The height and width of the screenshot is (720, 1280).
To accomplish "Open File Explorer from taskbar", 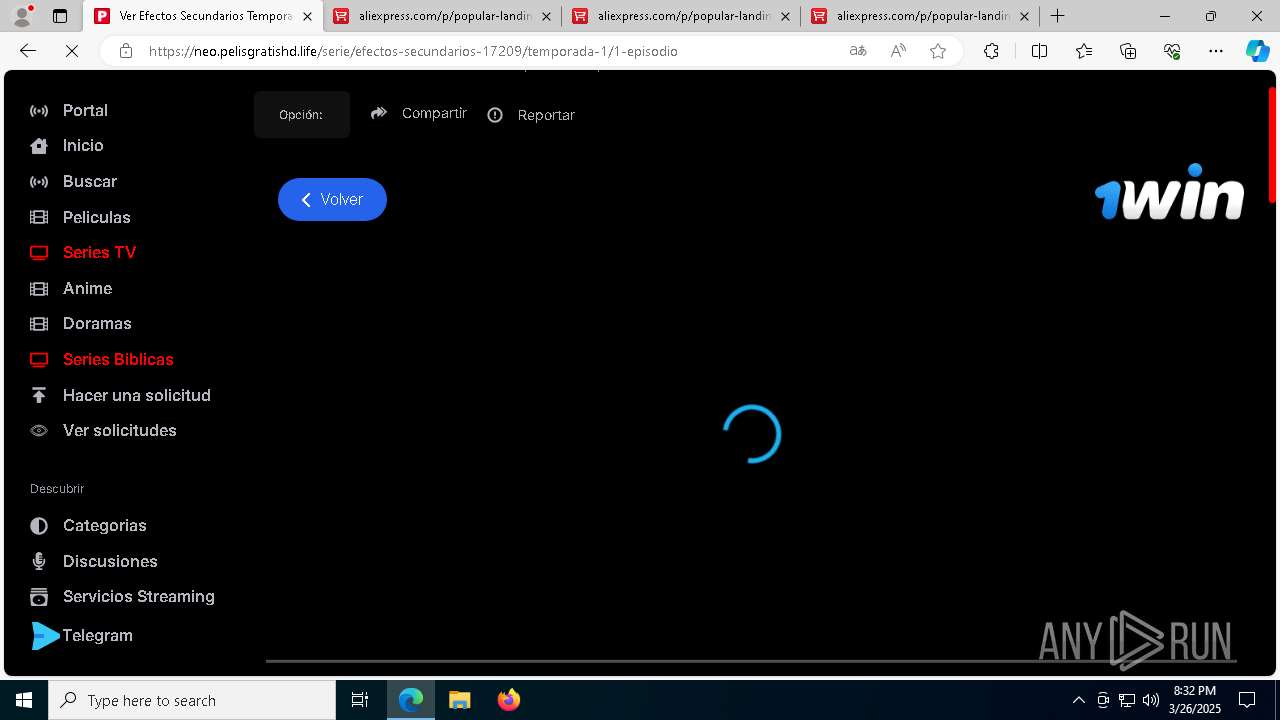I will 459,700.
